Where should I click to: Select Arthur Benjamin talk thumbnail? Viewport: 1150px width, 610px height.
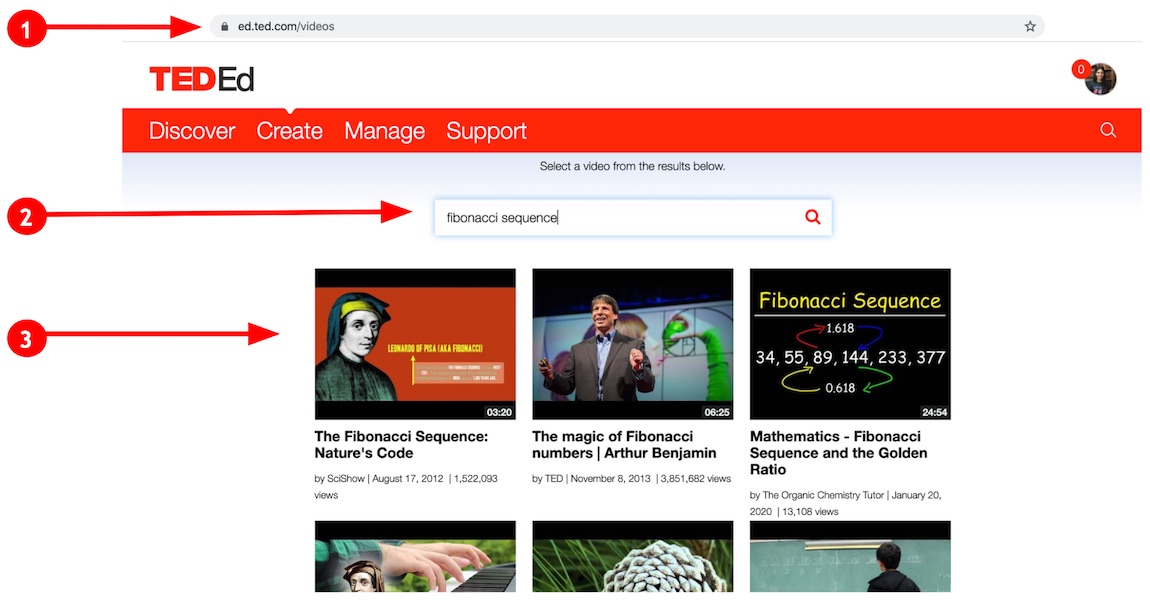click(x=633, y=344)
